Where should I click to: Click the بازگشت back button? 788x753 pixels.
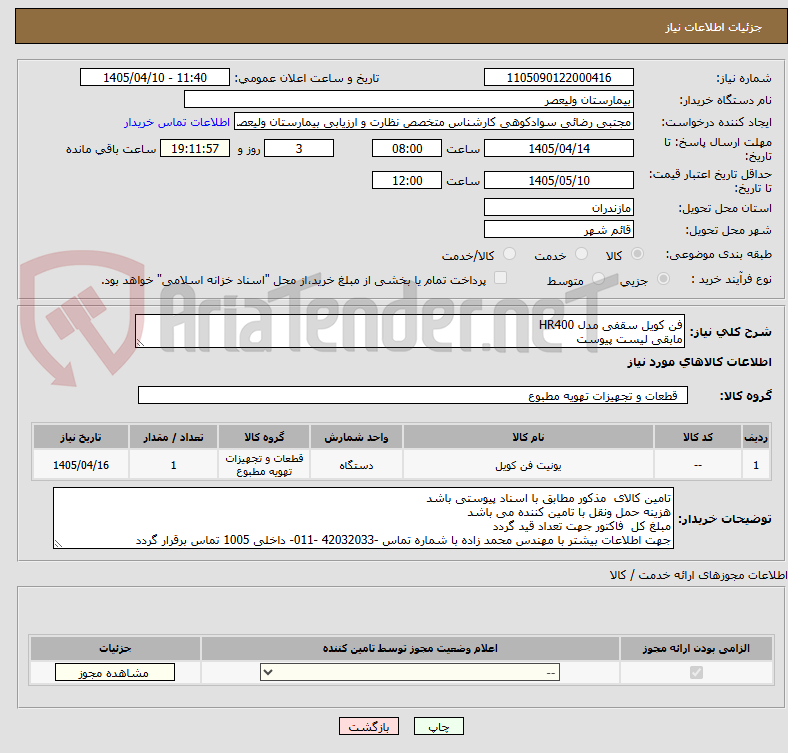(369, 726)
